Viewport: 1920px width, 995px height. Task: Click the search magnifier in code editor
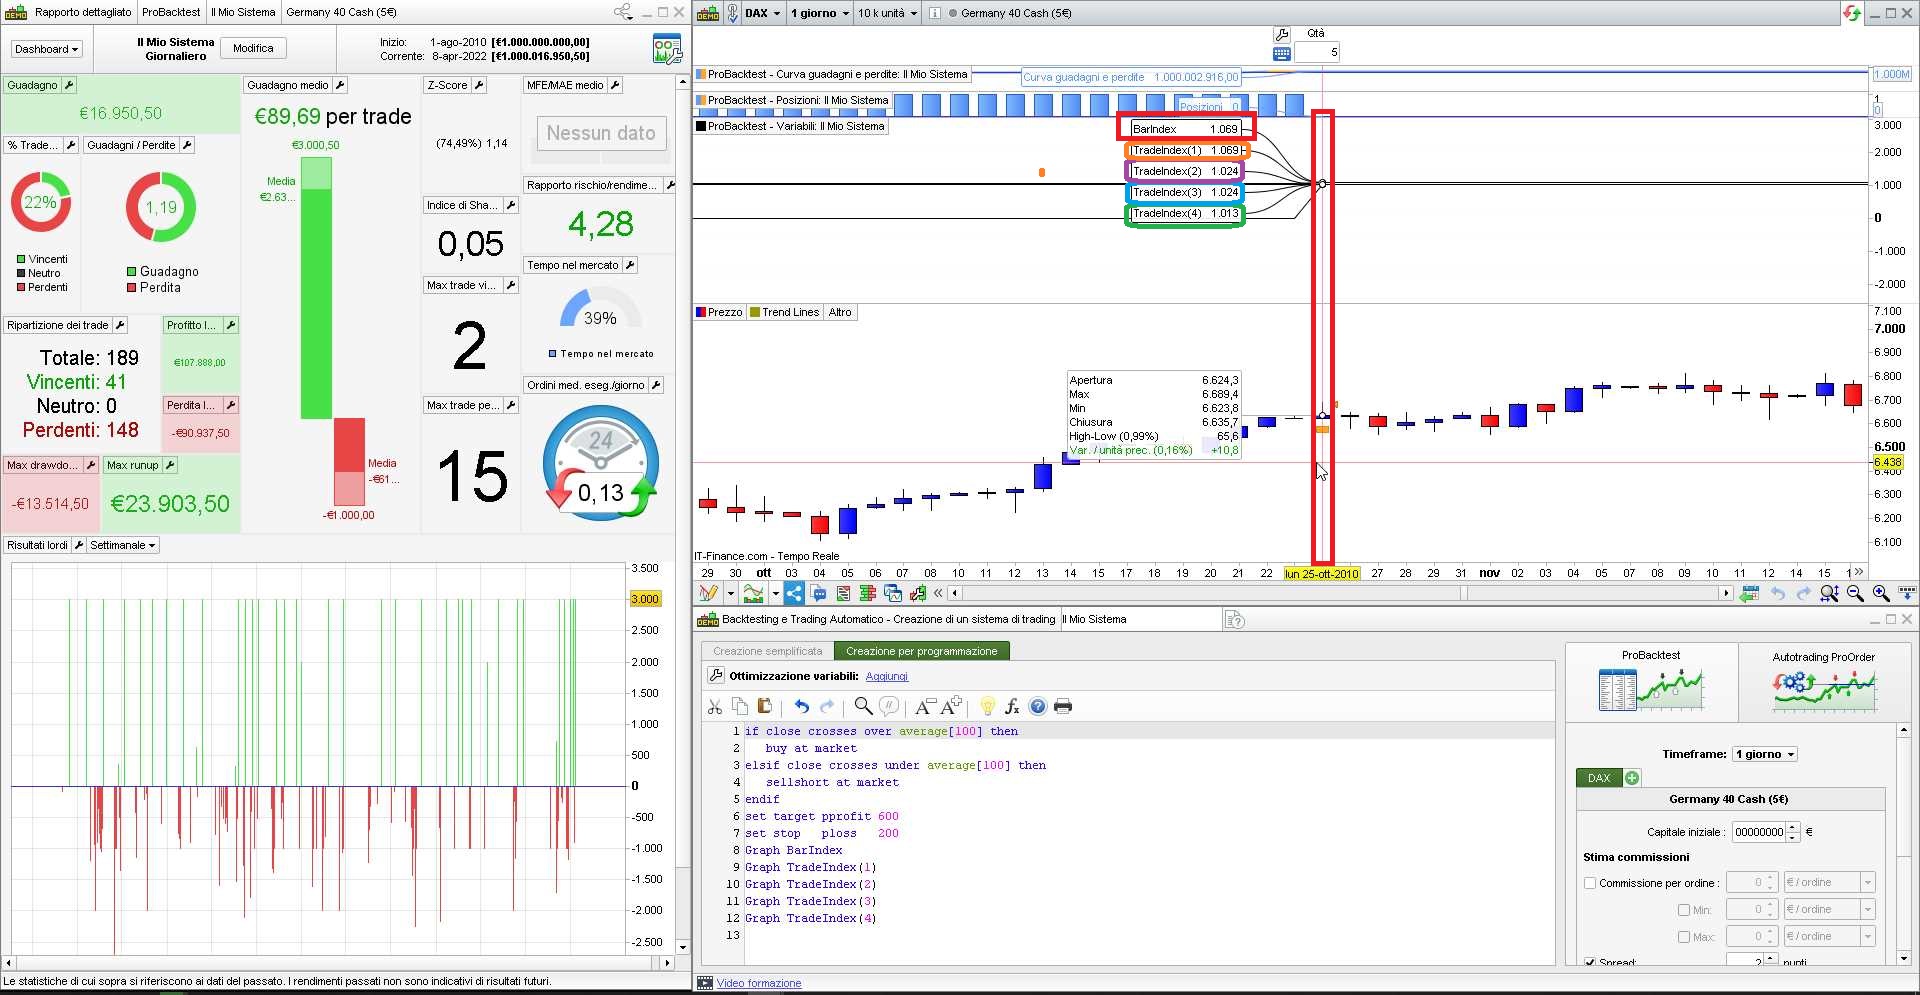863,707
